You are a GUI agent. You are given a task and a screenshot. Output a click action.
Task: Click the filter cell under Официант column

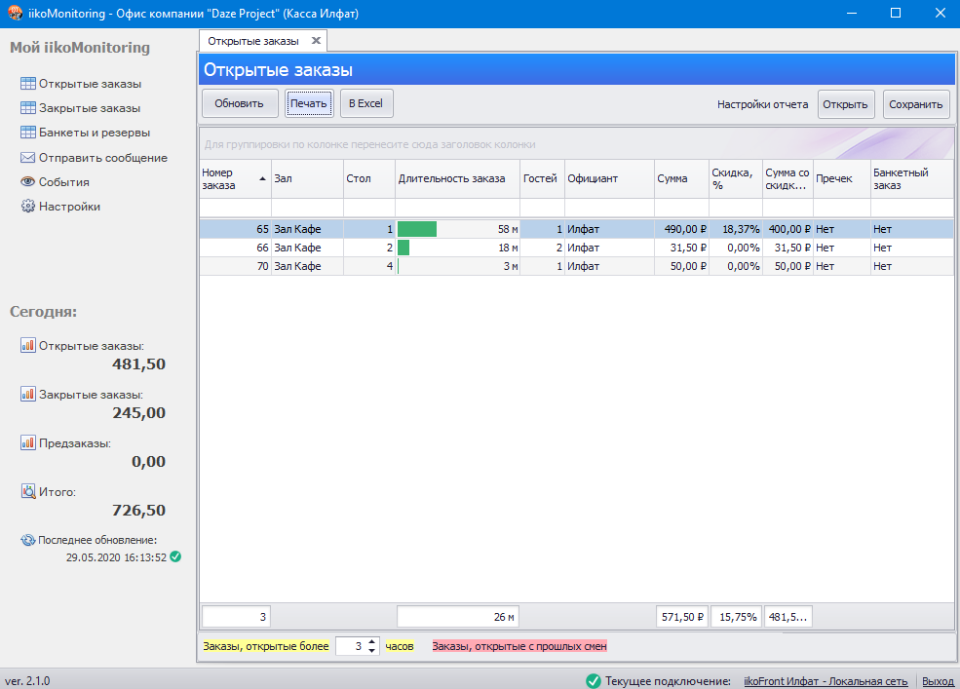click(609, 208)
